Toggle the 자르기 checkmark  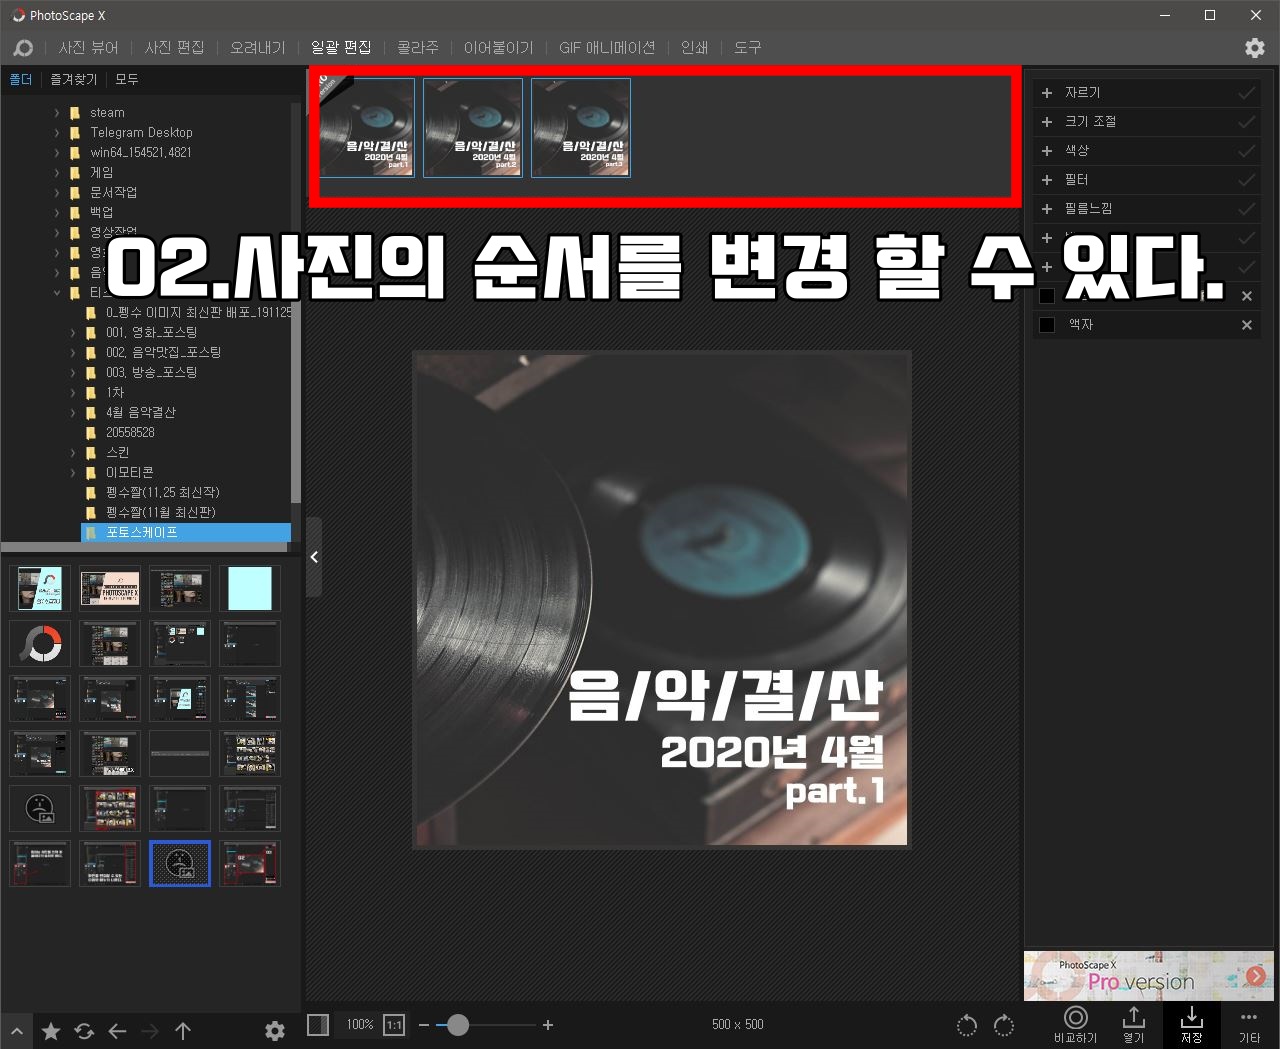pos(1247,93)
